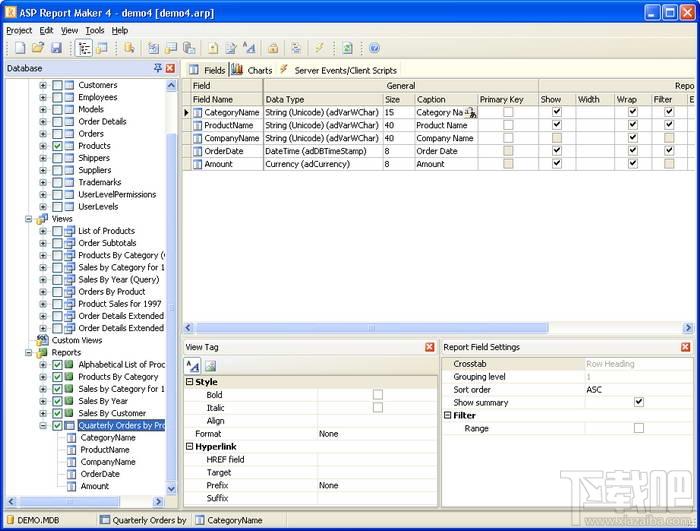Open the Help menu
This screenshot has width=700, height=531.
pyautogui.click(x=120, y=30)
